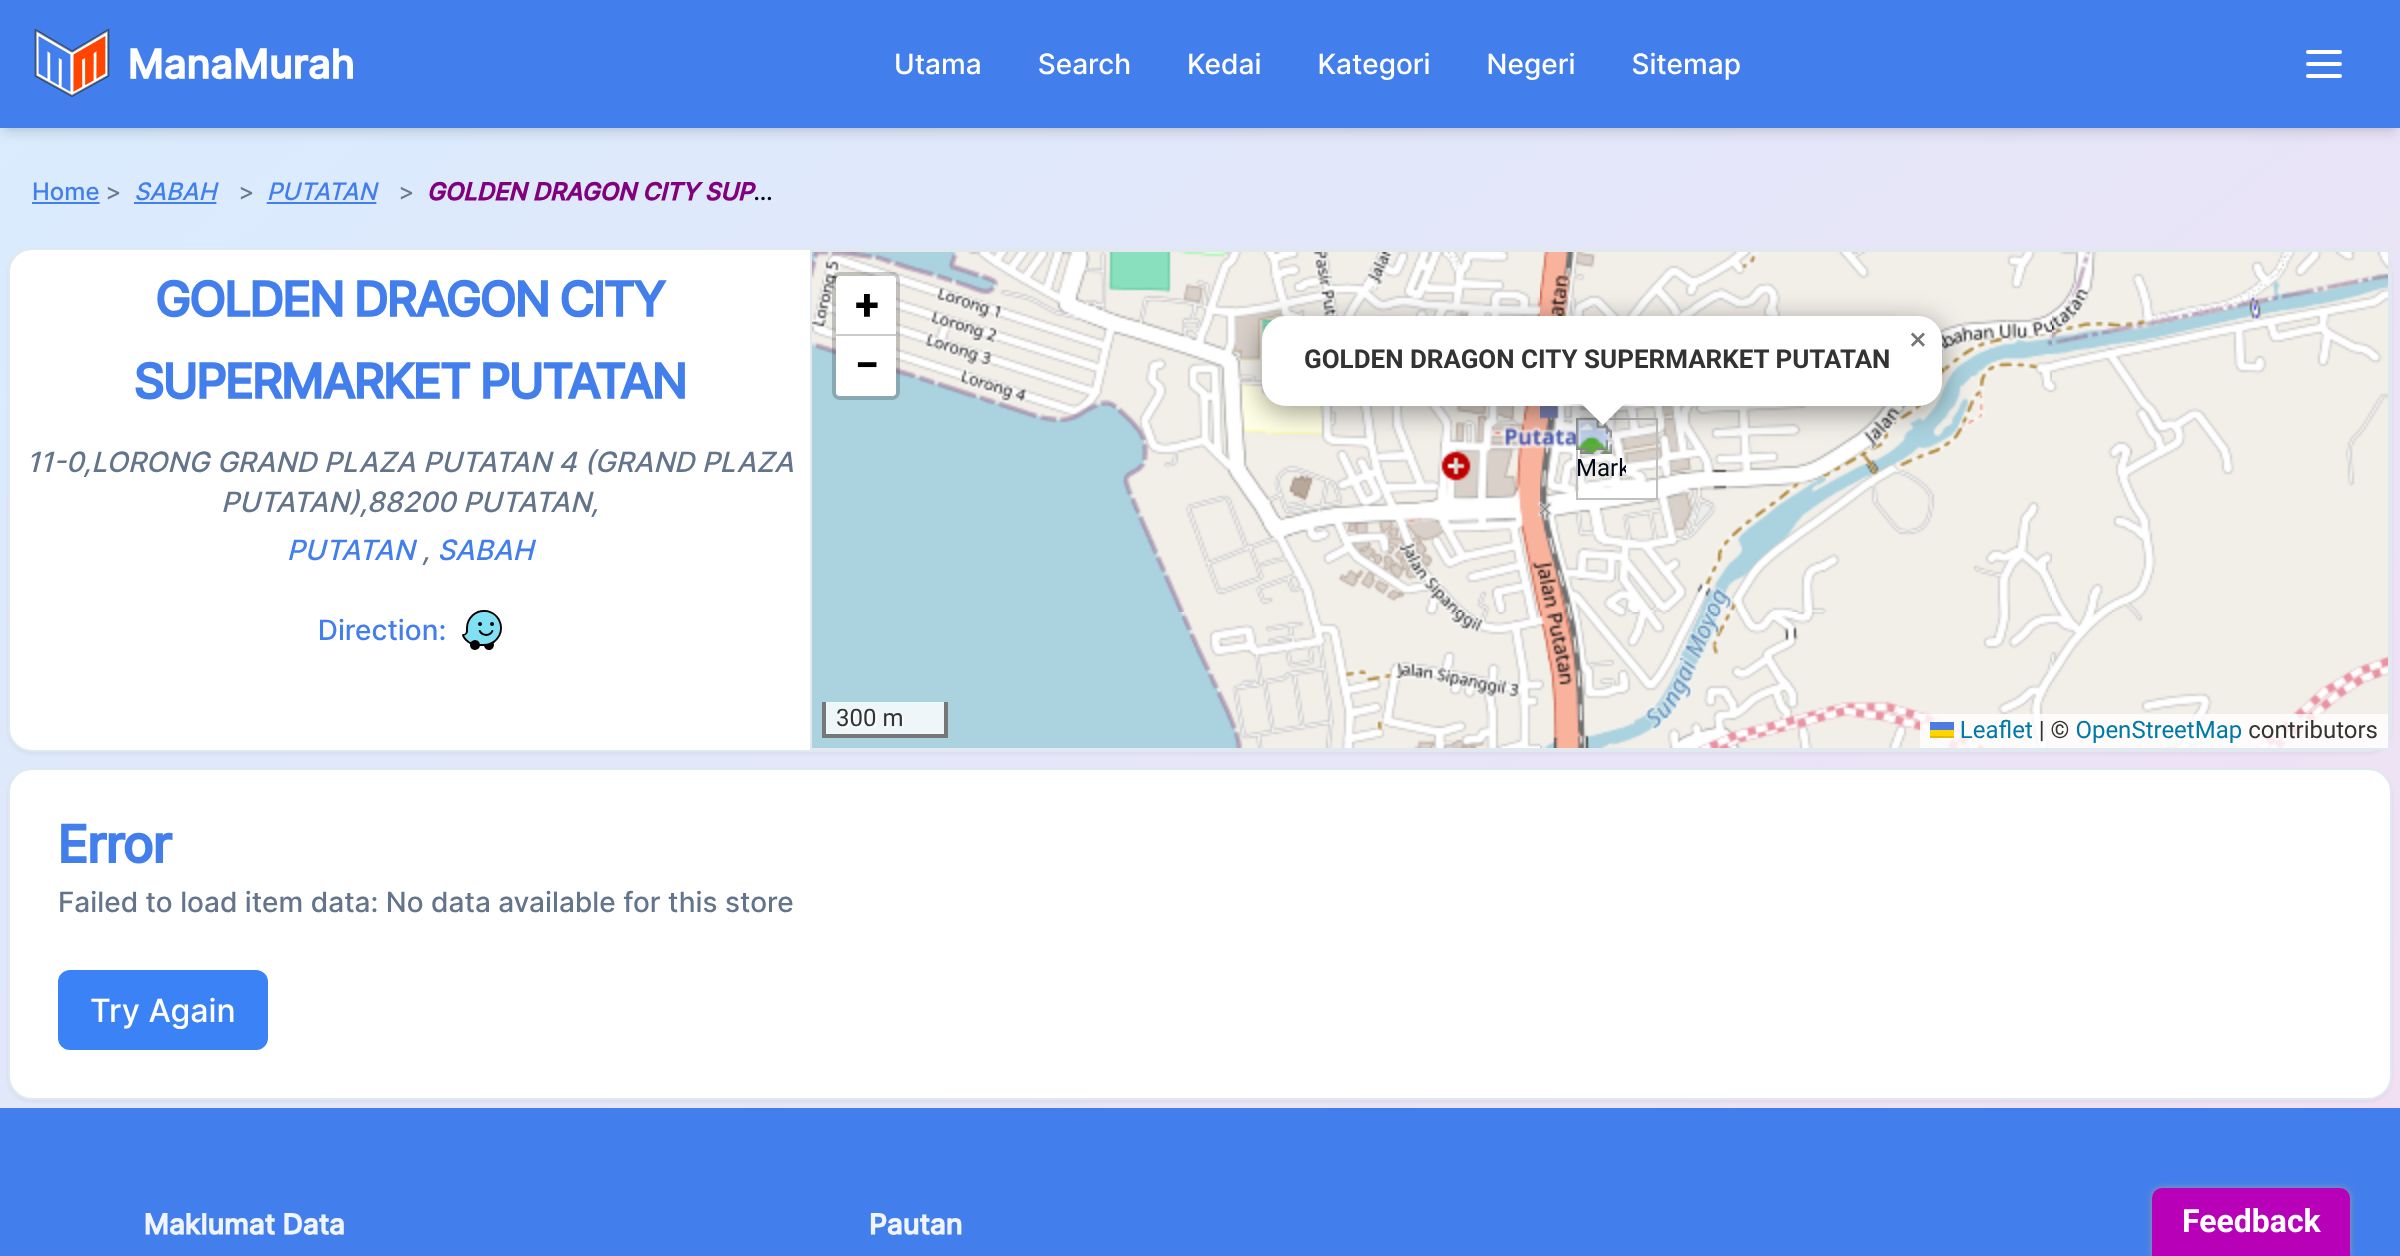Zoom out on the map

point(866,365)
